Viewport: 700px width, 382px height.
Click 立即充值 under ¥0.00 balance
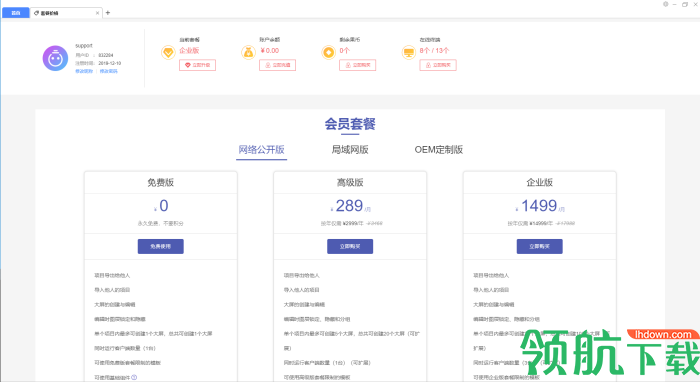(x=277, y=65)
